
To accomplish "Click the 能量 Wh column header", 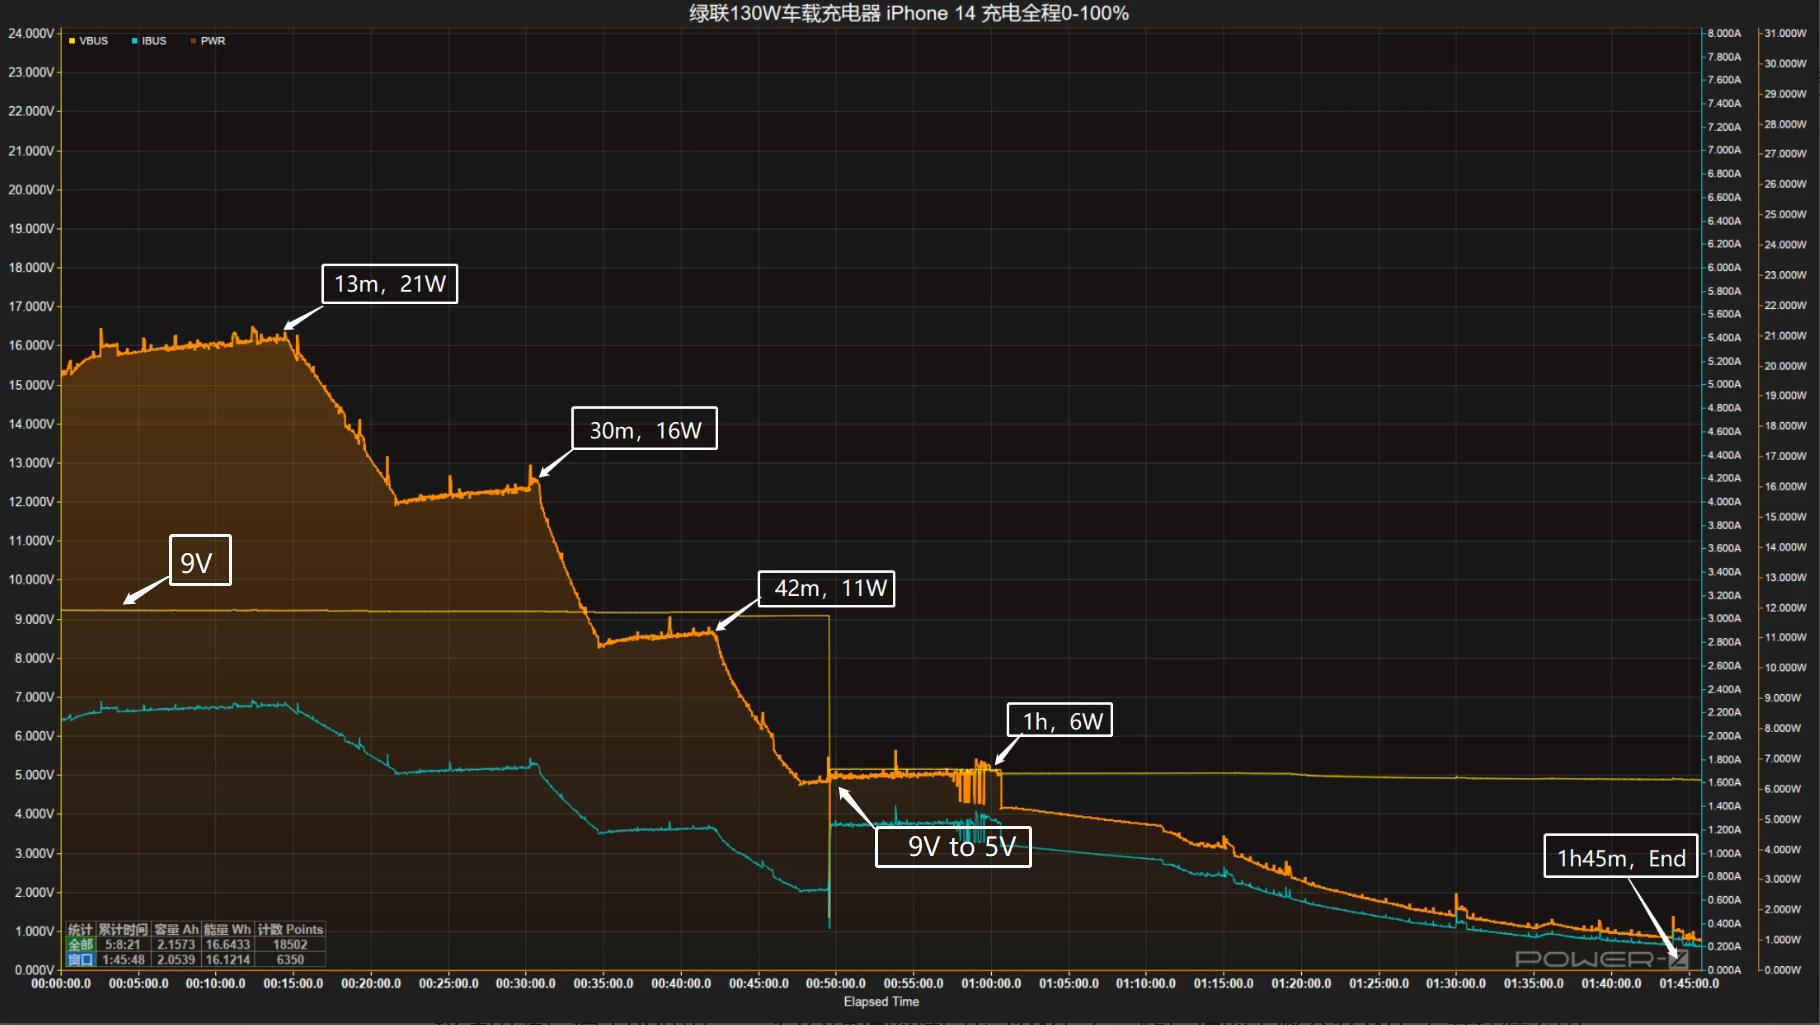I will [x=227, y=929].
